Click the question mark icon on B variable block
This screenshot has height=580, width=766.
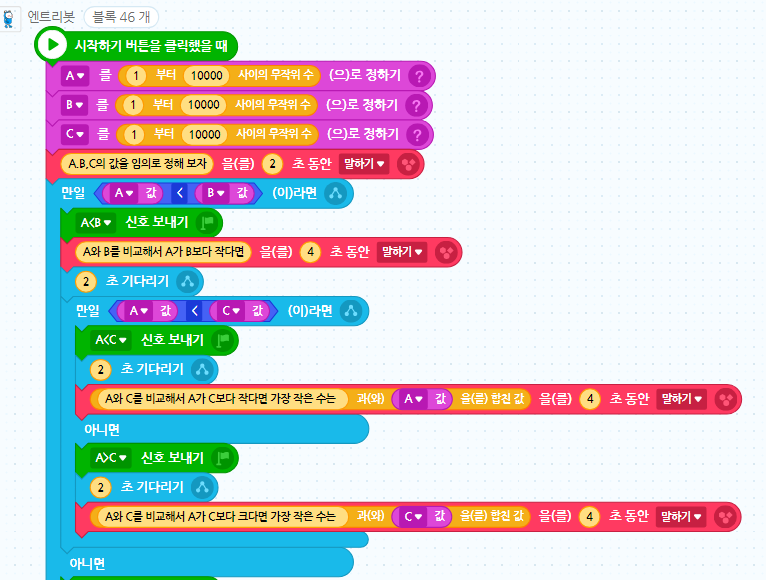point(416,105)
